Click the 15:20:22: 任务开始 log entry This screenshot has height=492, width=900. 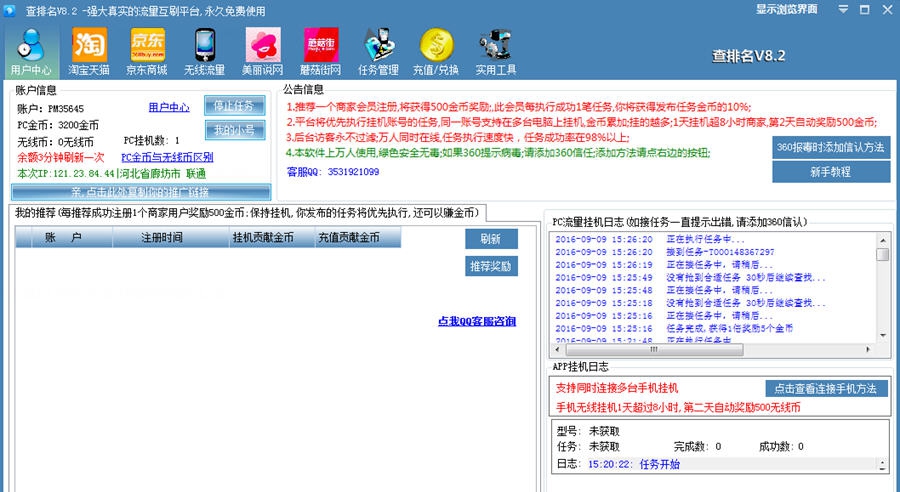click(634, 464)
